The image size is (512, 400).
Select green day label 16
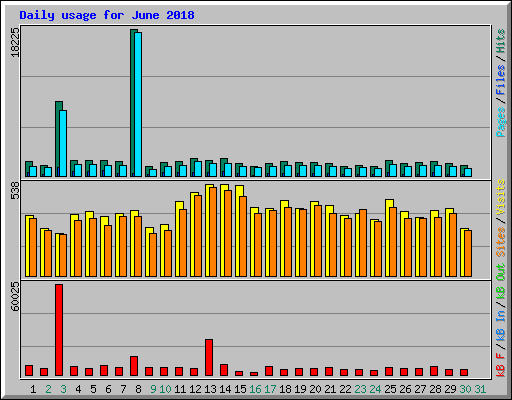(x=255, y=389)
